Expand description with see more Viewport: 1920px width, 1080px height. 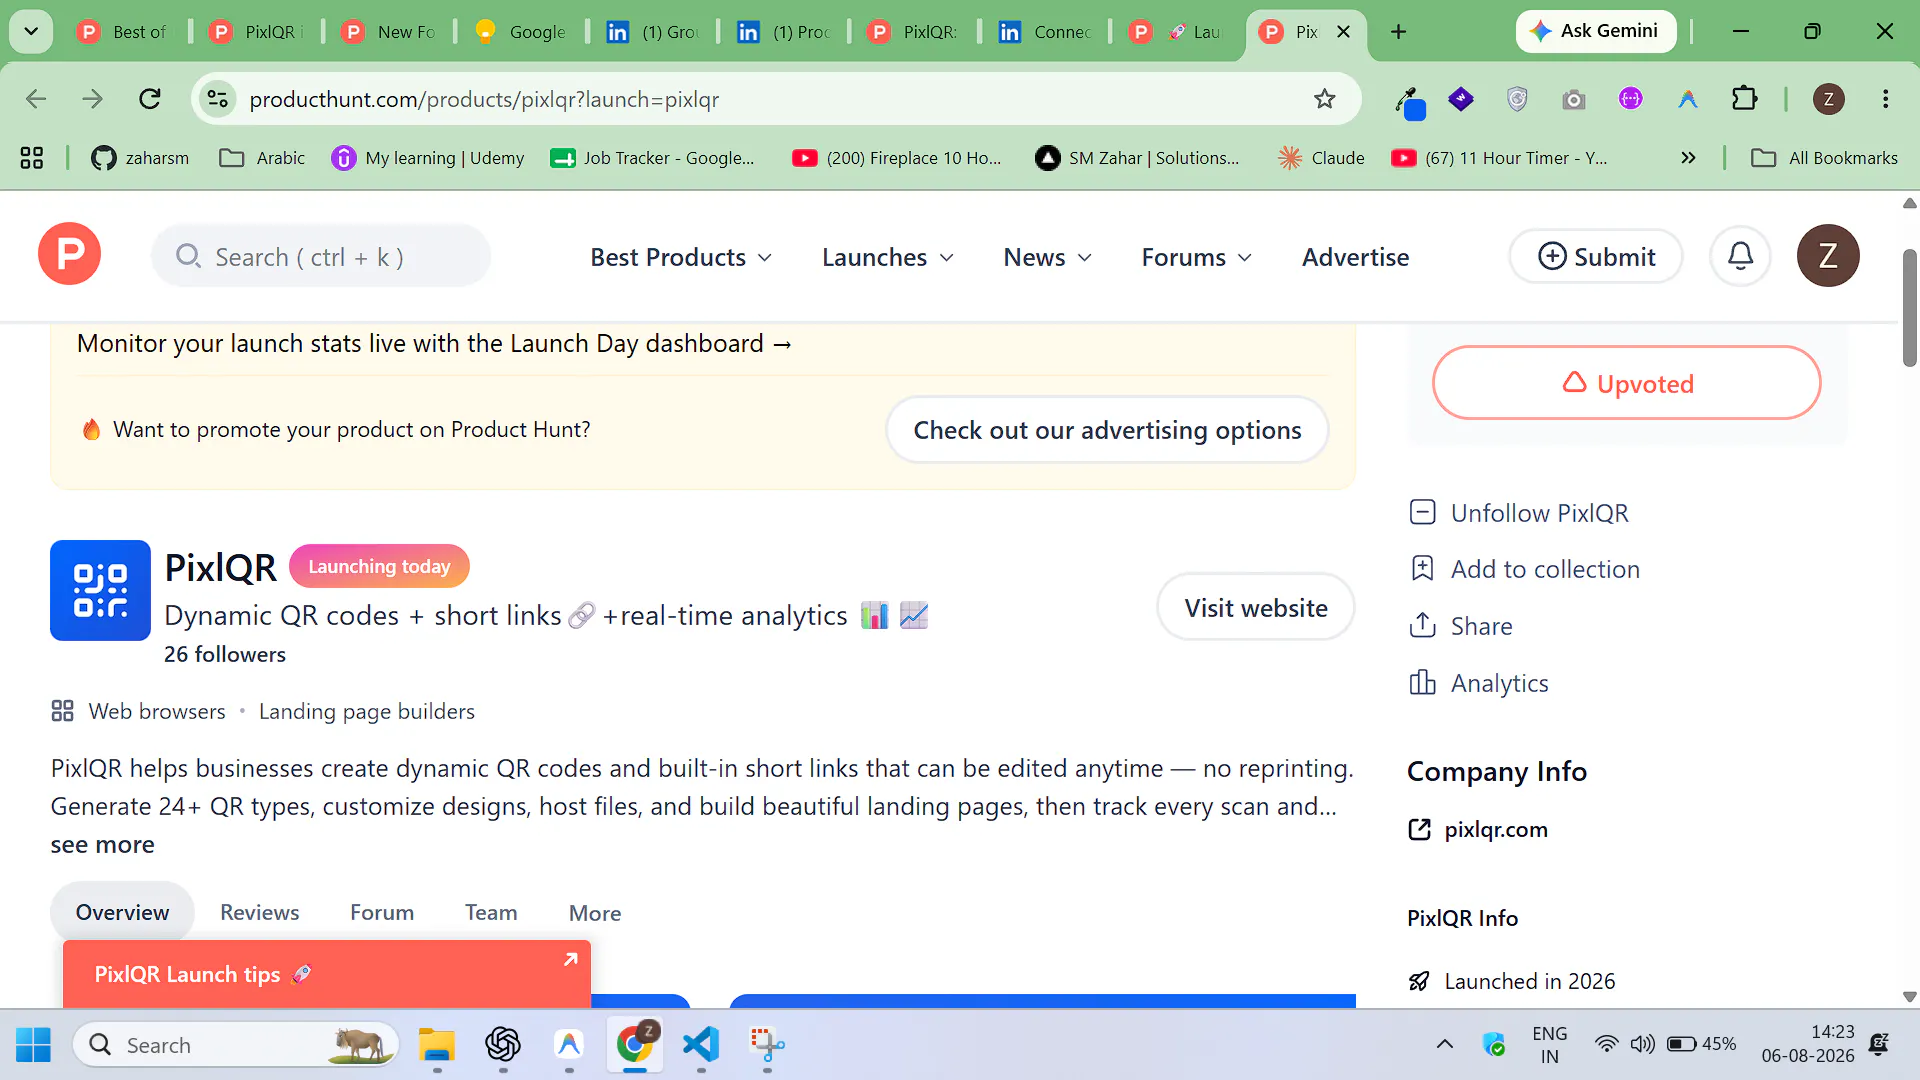pos(102,845)
